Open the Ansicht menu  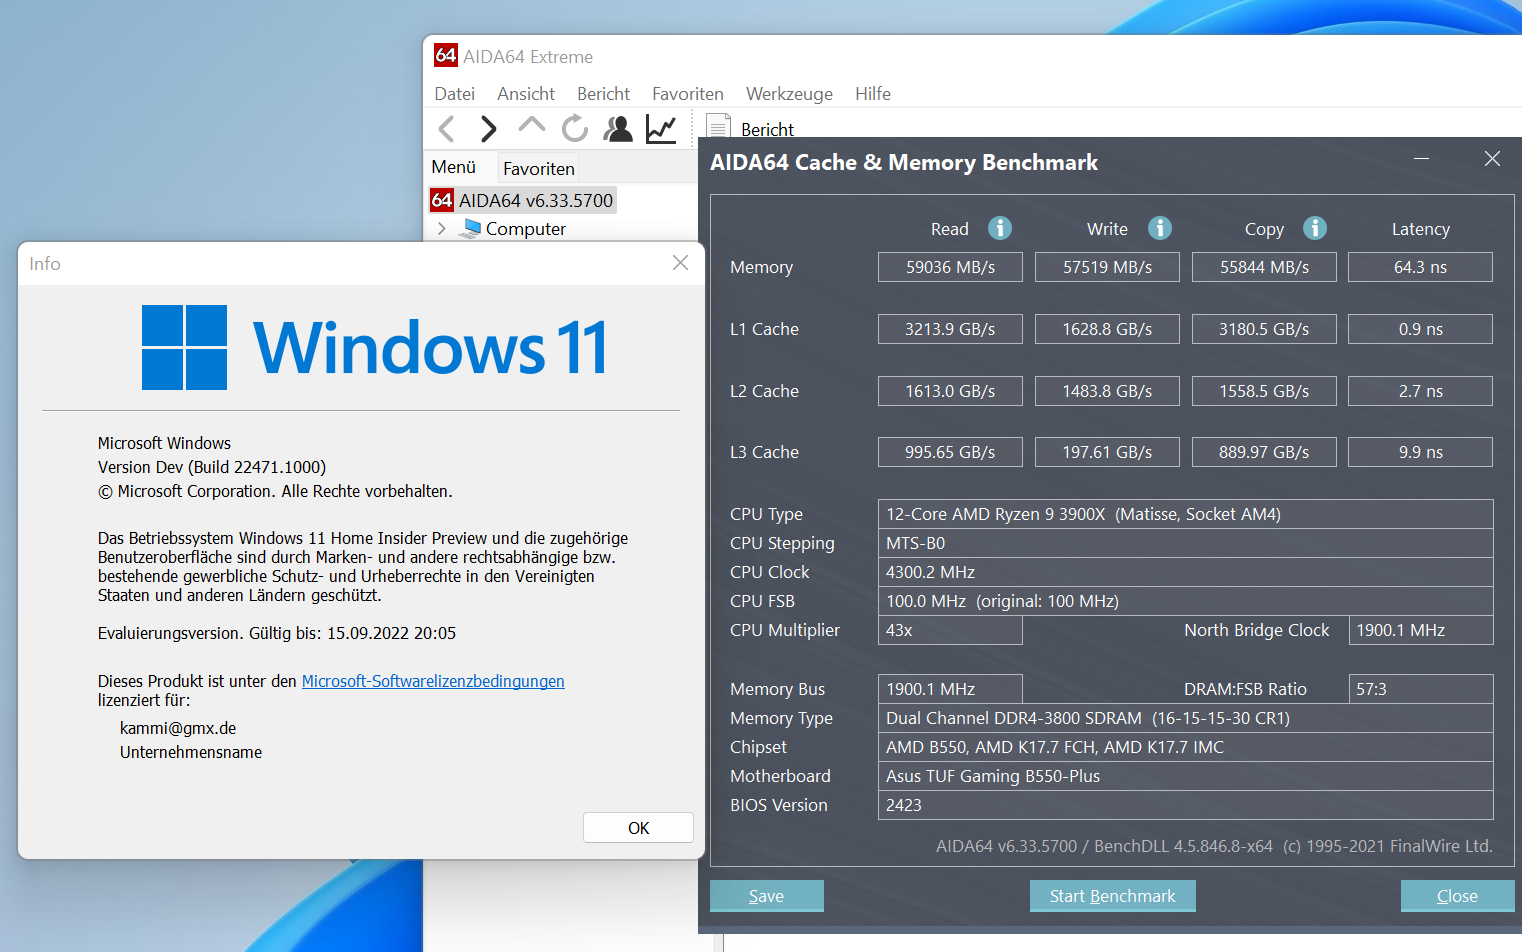click(526, 94)
